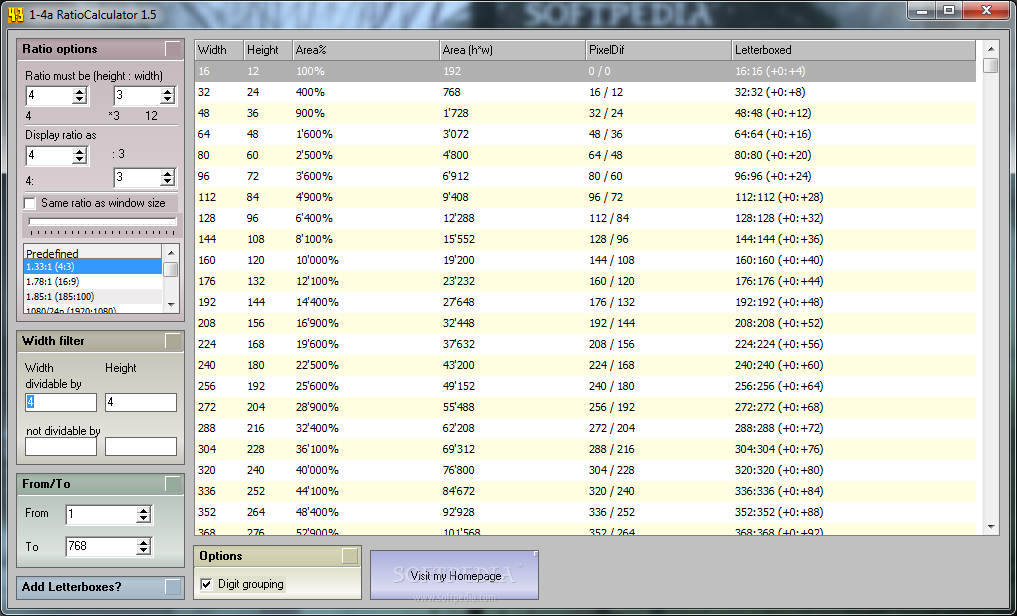Click down arrow of Predefined list scrollbar
Image resolution: width=1017 pixels, height=616 pixels.
tap(171, 304)
